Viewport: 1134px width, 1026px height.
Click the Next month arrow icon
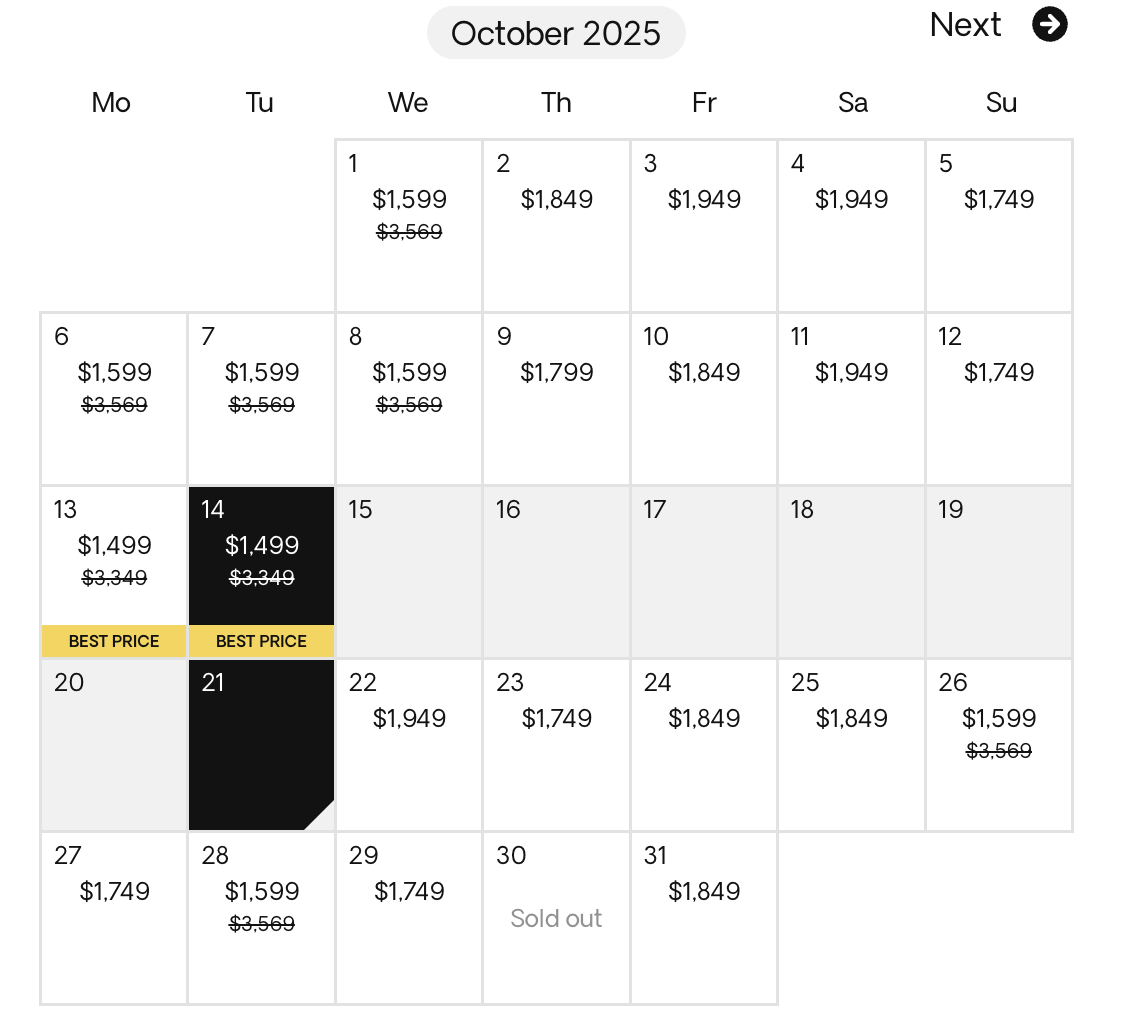pyautogui.click(x=1049, y=25)
